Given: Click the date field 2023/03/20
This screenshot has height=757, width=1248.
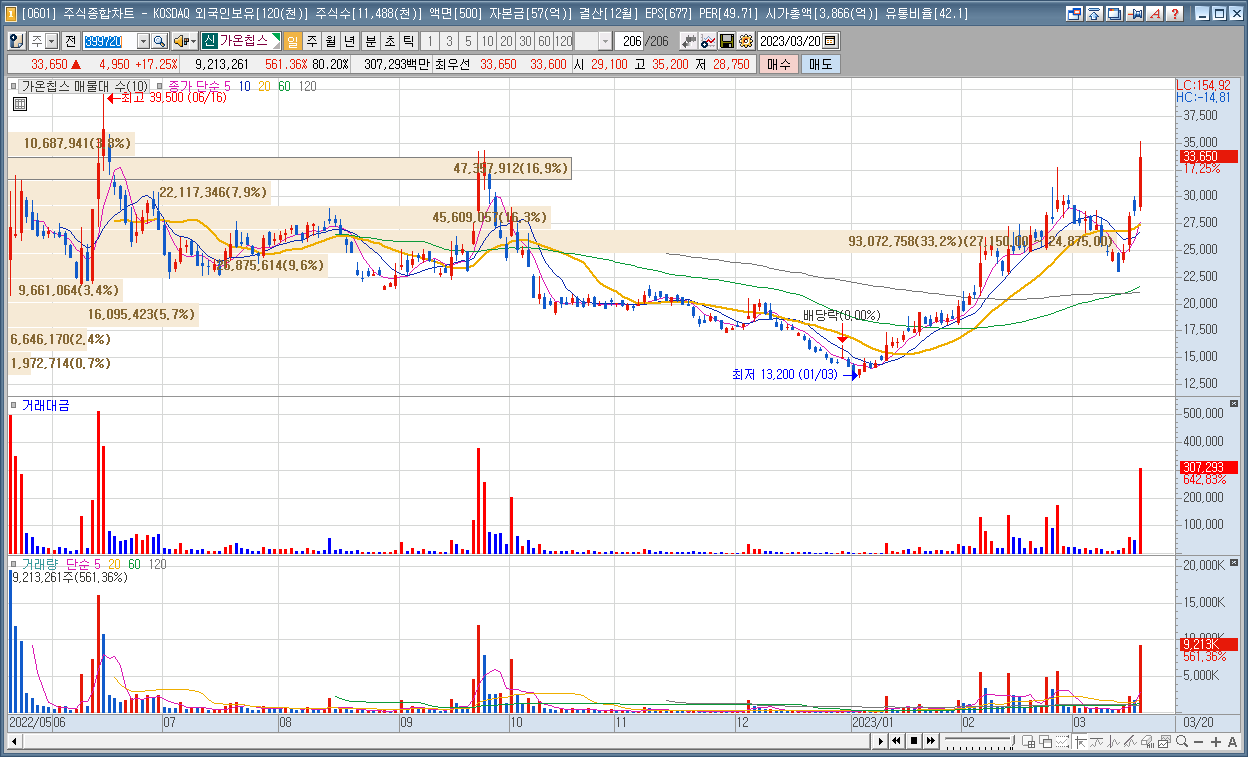Looking at the screenshot, I should coord(790,41).
